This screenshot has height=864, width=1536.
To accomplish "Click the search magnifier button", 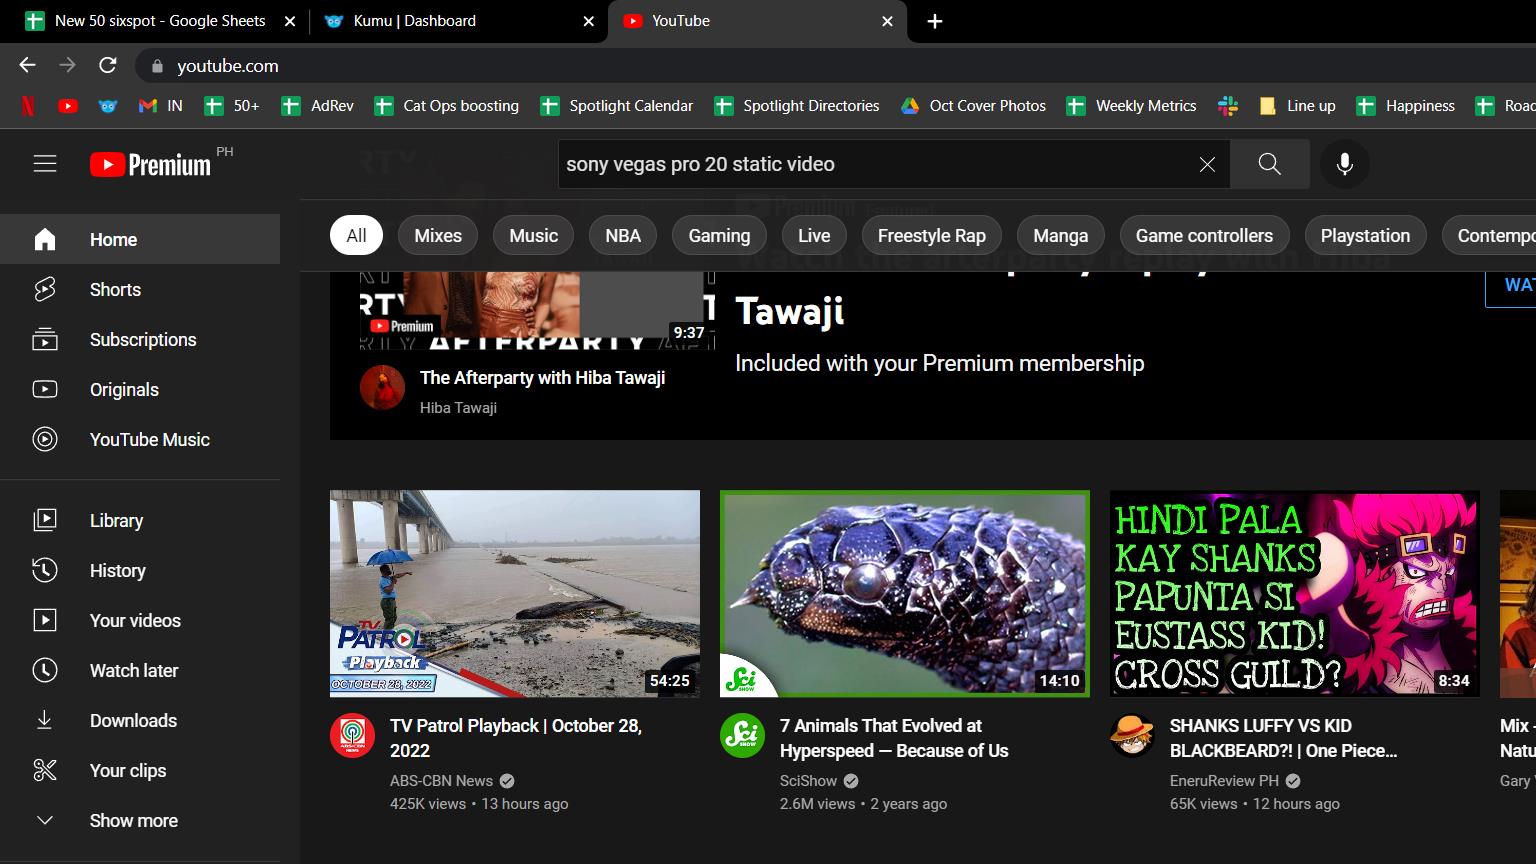I will [x=1269, y=164].
